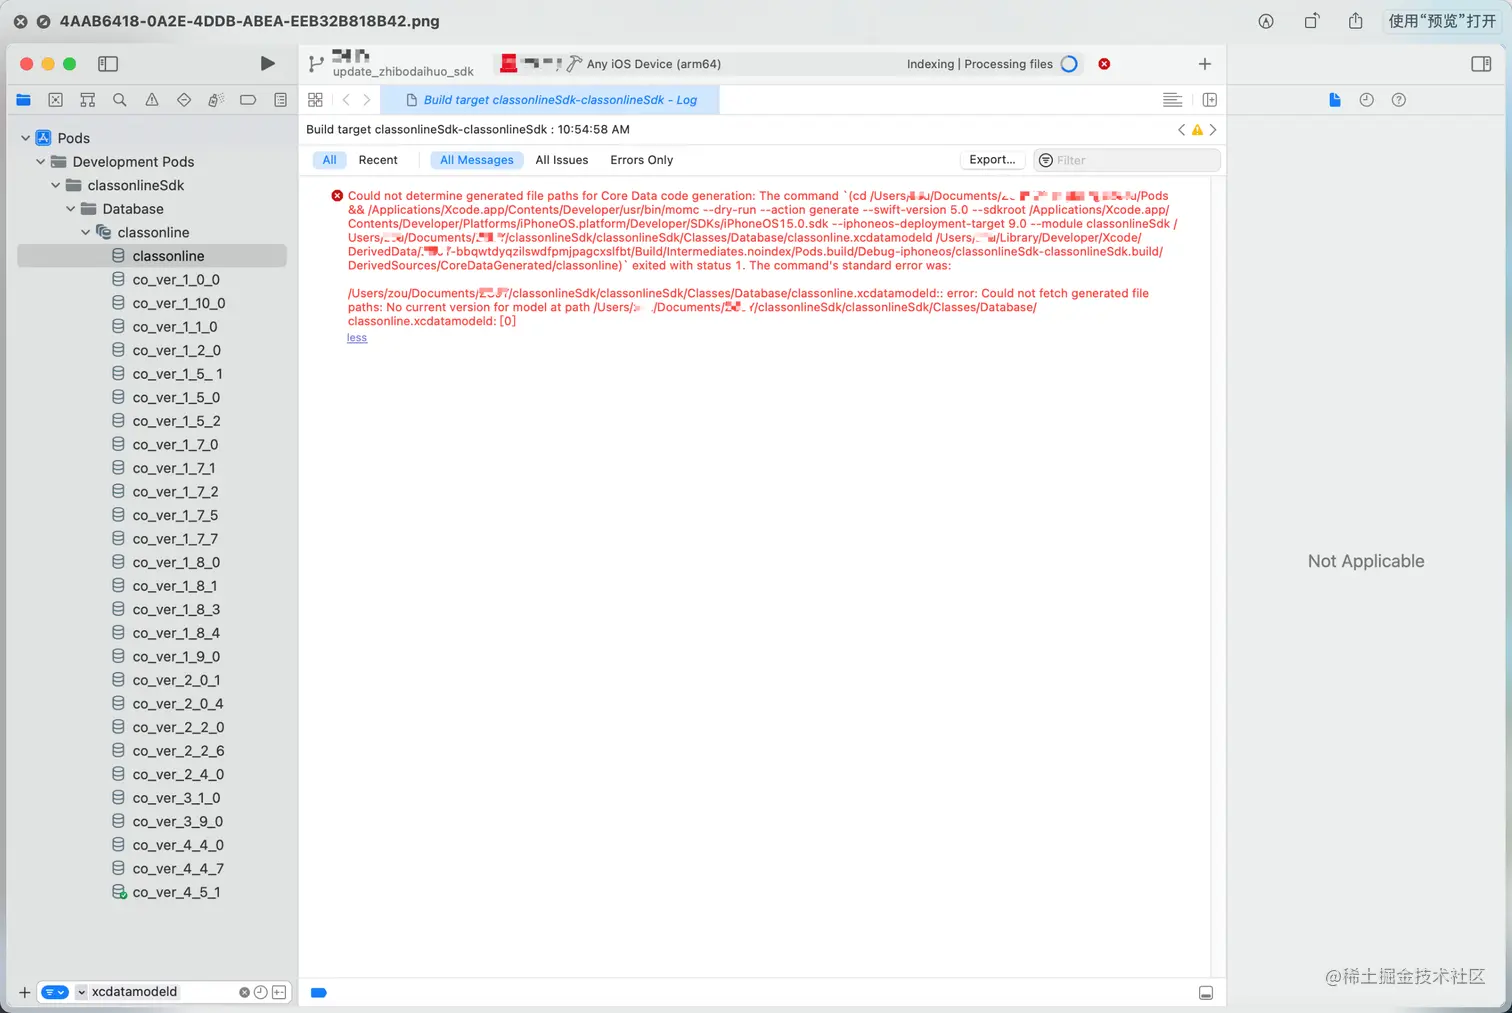Click the Indexing progress spinner
Screen dimensions: 1512x1013
[1069, 63]
